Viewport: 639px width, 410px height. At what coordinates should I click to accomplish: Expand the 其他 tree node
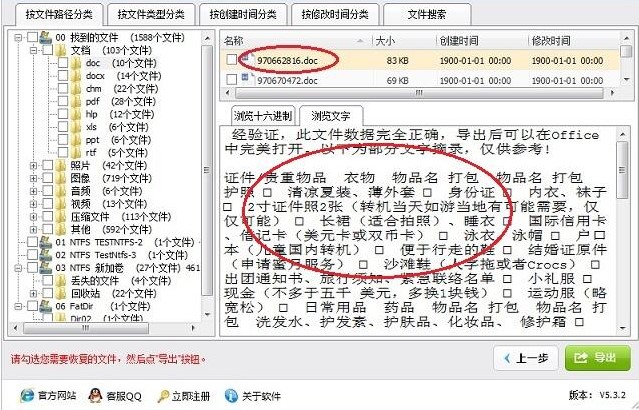[33, 229]
